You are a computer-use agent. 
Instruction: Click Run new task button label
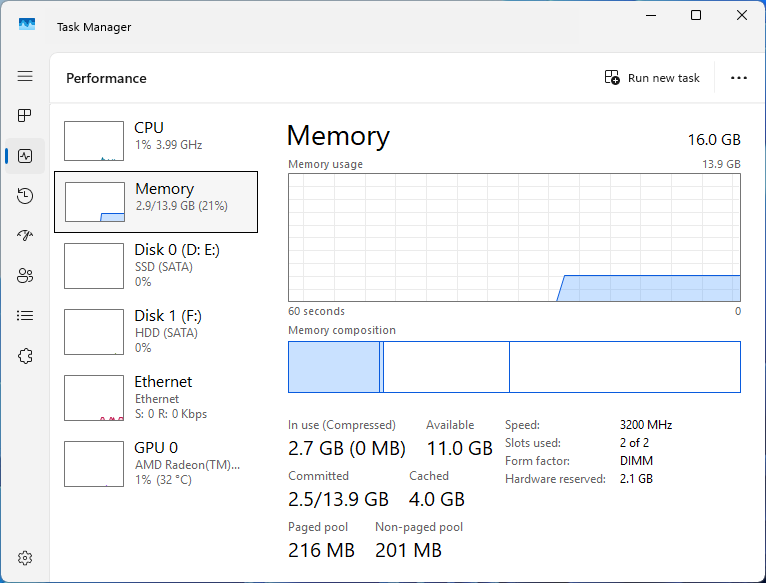click(663, 78)
